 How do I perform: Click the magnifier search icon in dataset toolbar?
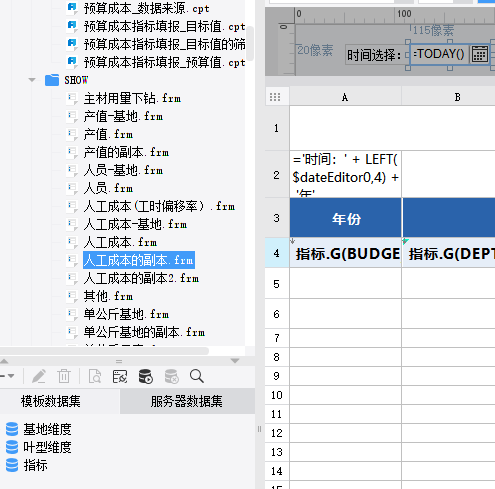tap(197, 376)
